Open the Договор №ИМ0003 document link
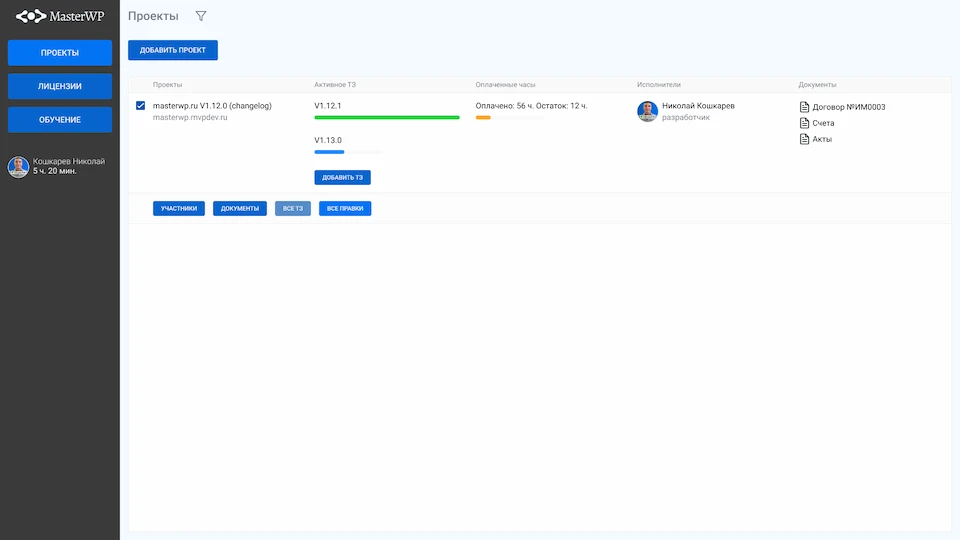Screen dimensions: 960x540 pos(849,107)
